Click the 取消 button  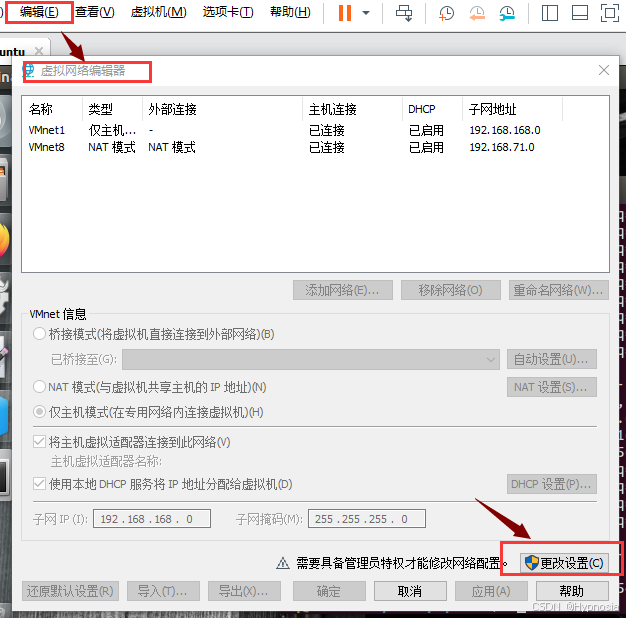coord(410,591)
